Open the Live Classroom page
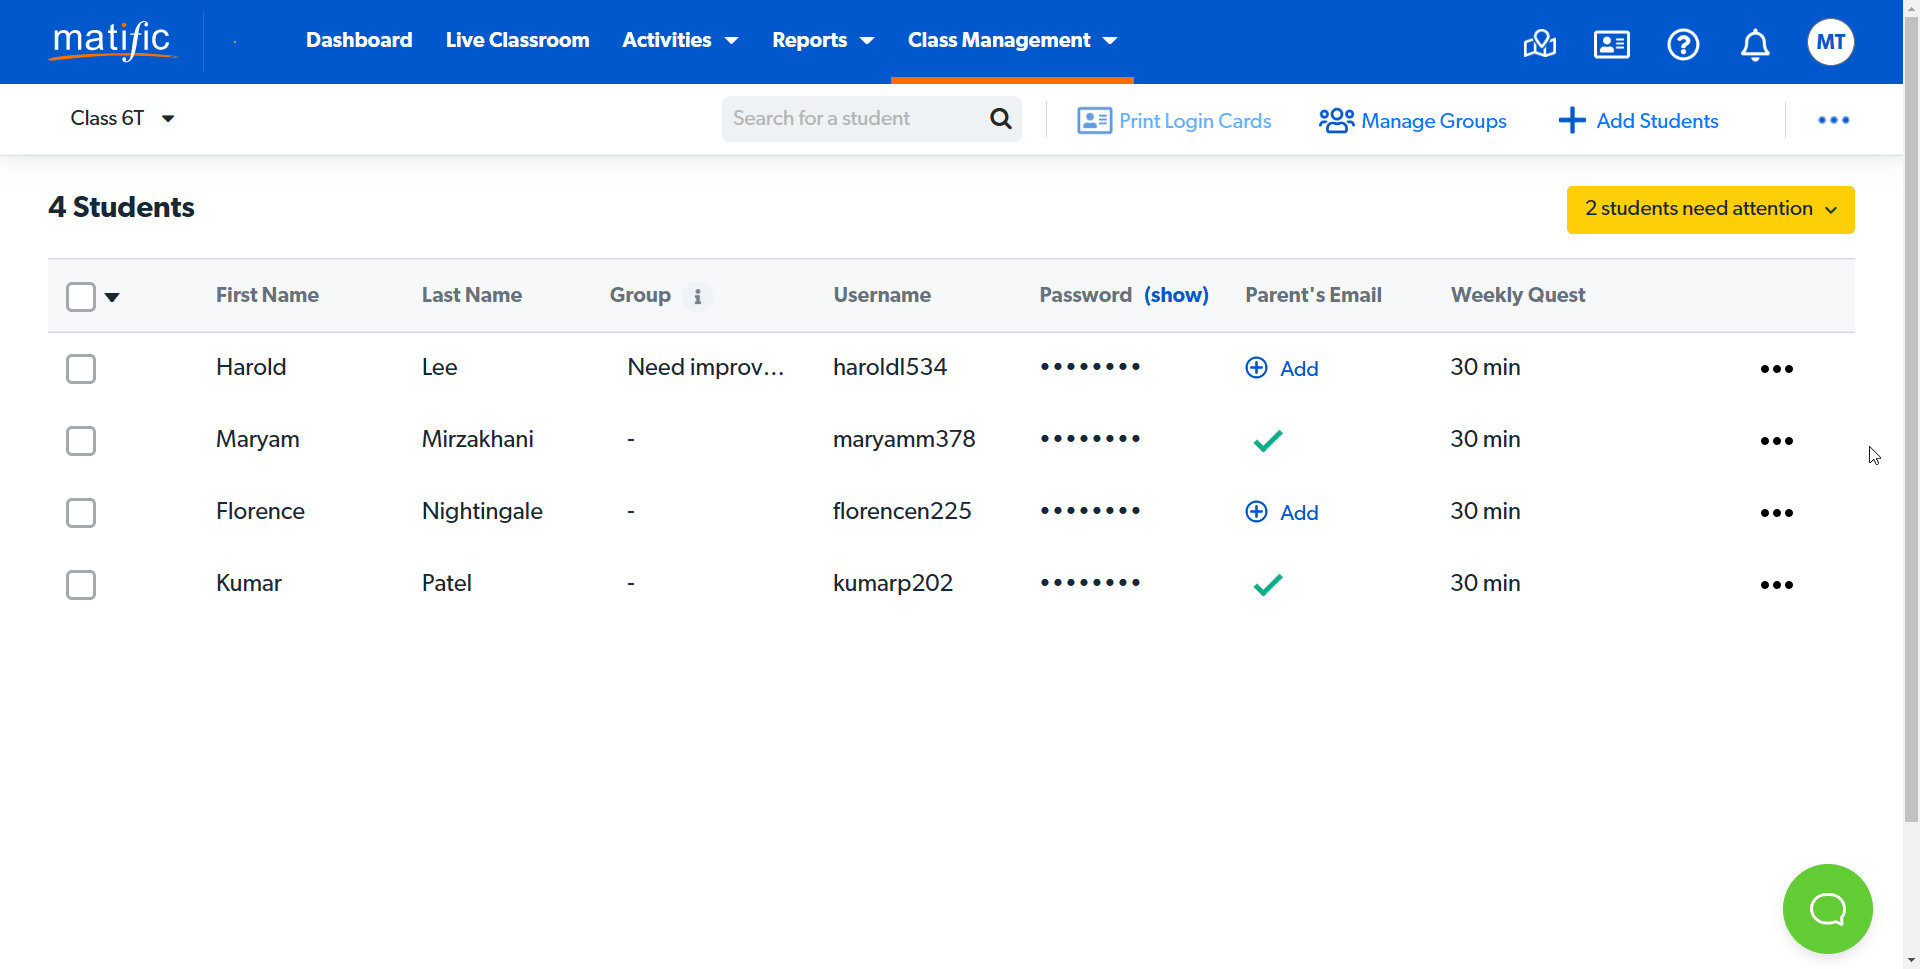 click(517, 40)
